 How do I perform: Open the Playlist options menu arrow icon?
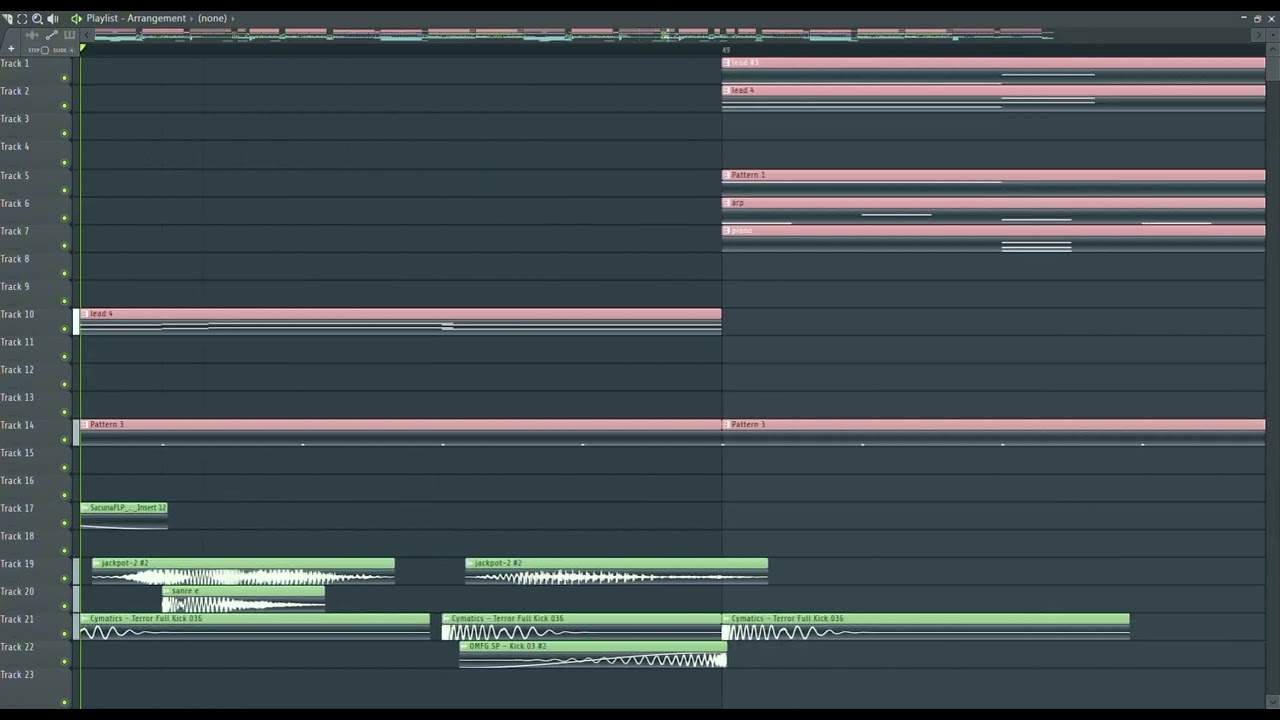click(7, 18)
